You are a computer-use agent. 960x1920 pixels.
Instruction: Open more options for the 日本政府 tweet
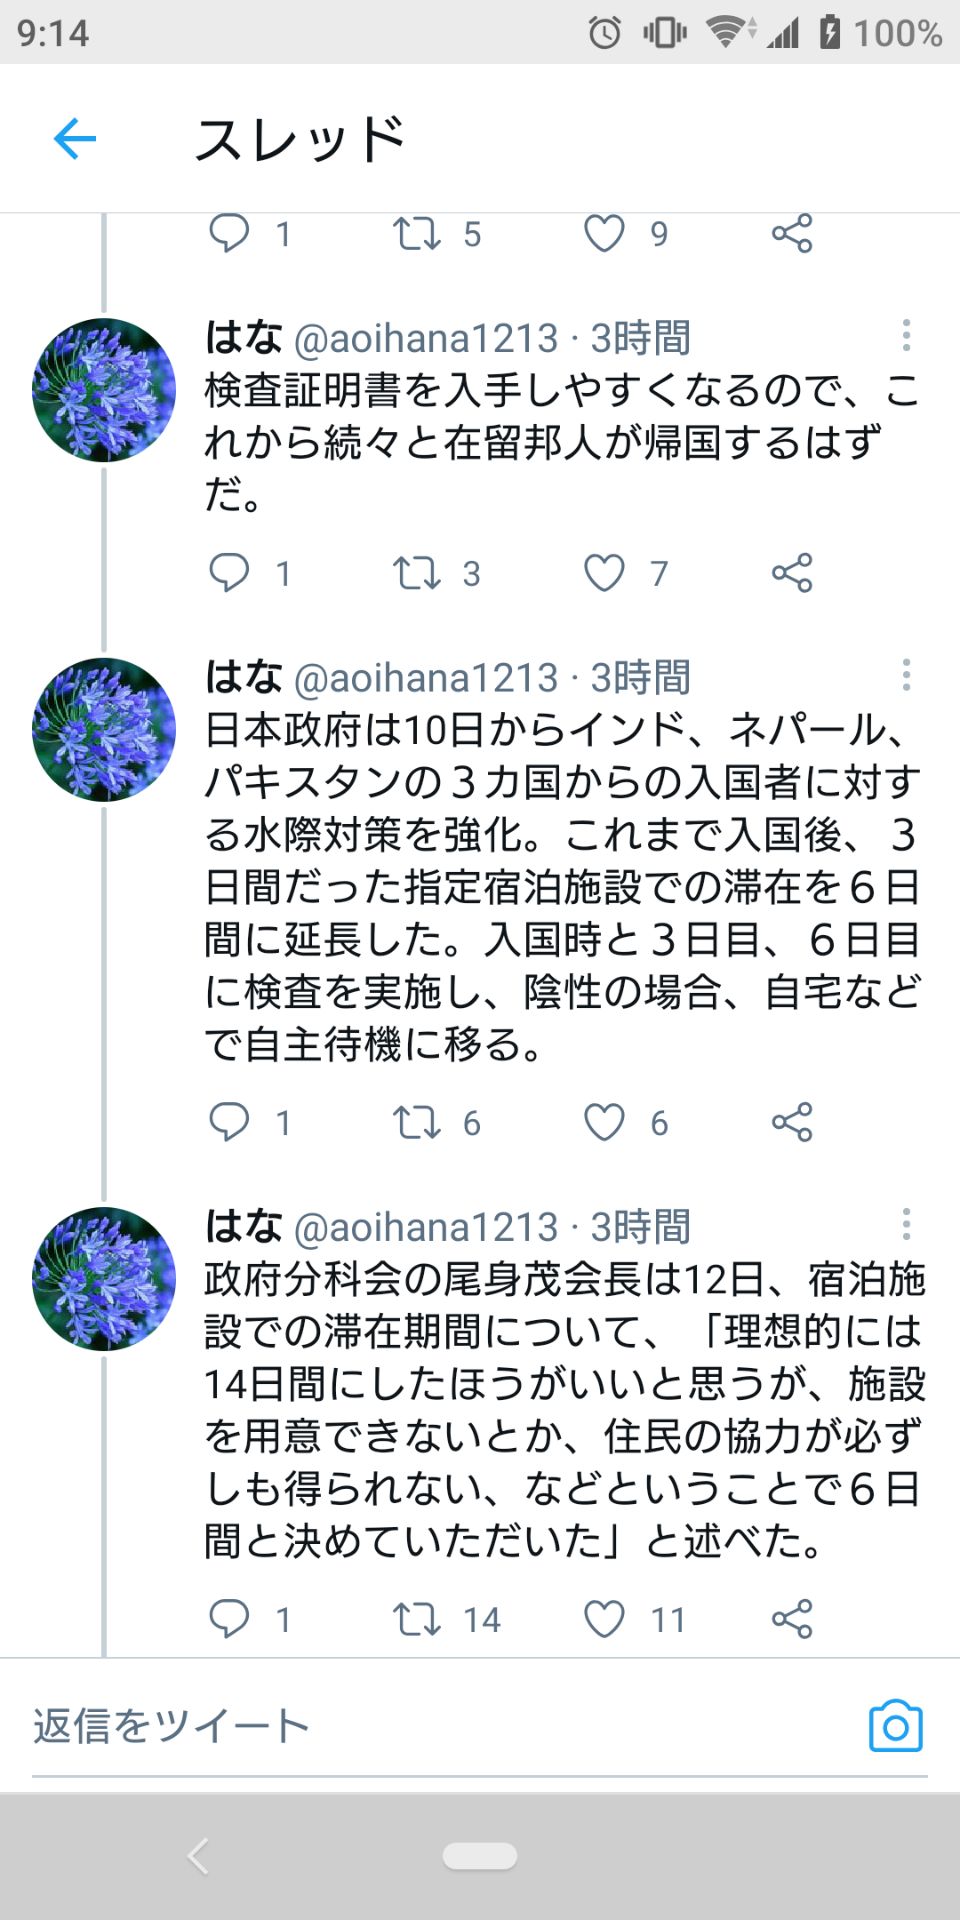[x=907, y=676]
